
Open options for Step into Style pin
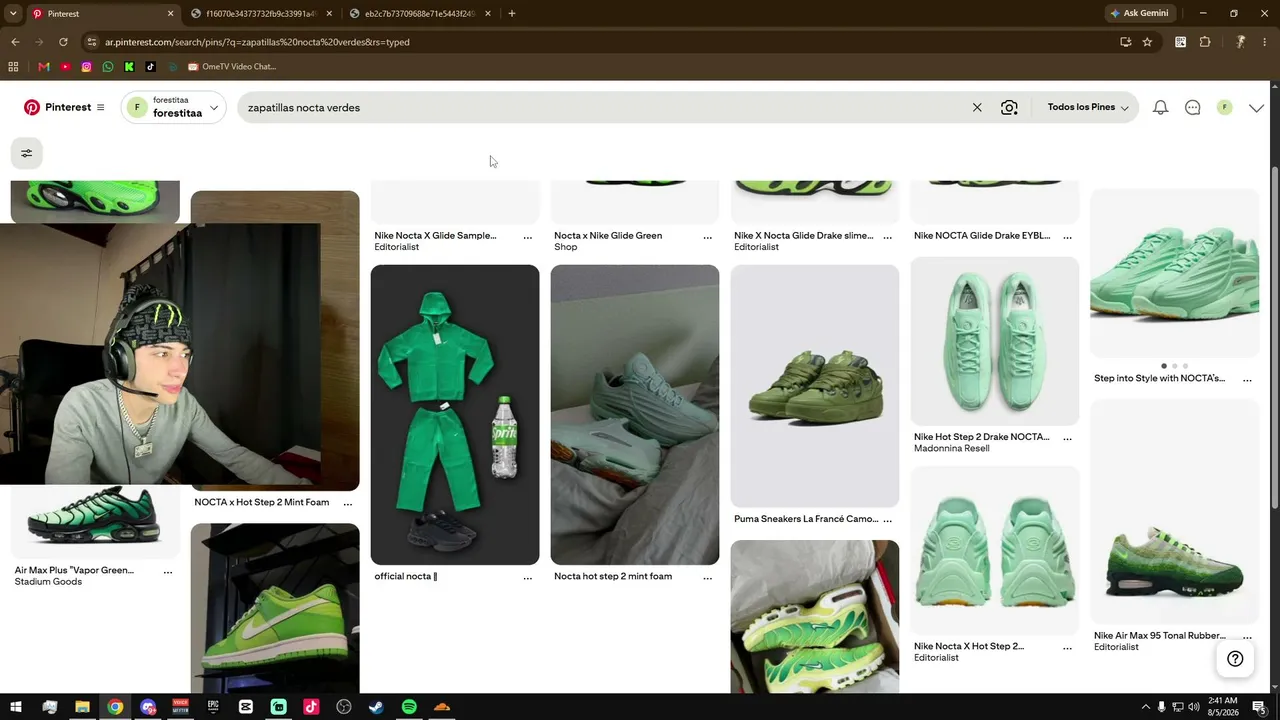click(1247, 380)
